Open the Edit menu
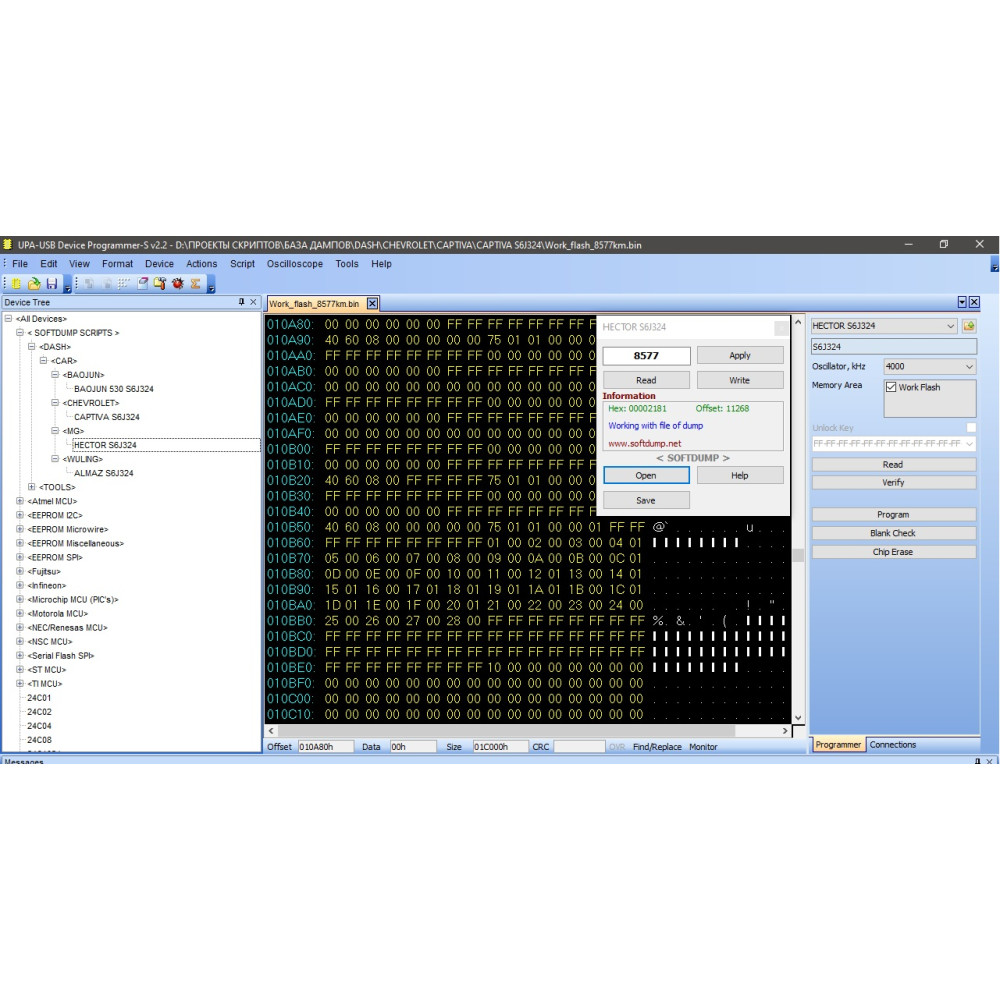This screenshot has width=1000, height=1000. [x=48, y=264]
